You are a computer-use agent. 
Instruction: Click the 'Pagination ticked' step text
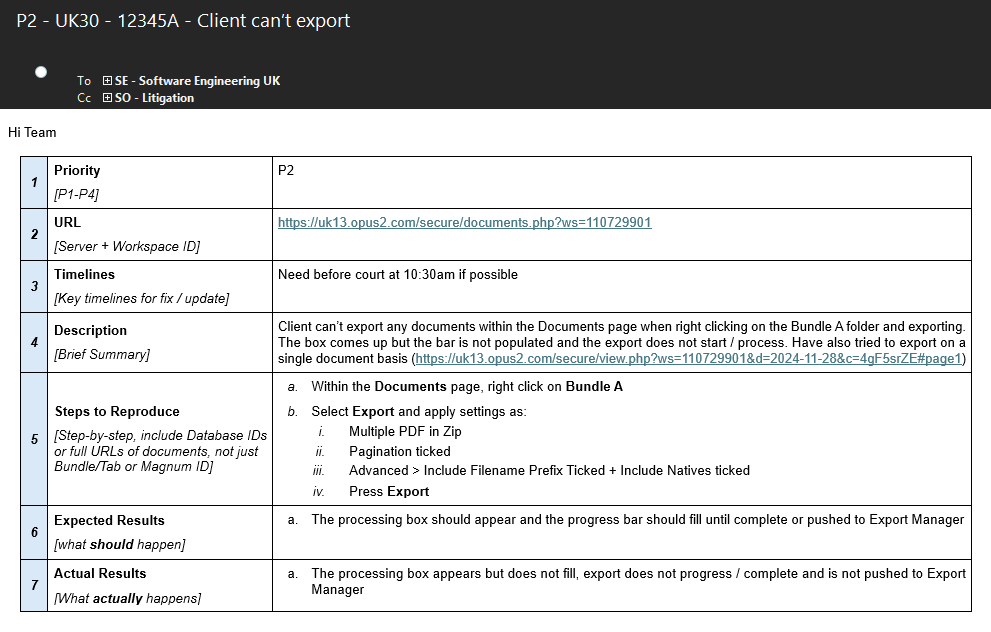[x=399, y=451]
